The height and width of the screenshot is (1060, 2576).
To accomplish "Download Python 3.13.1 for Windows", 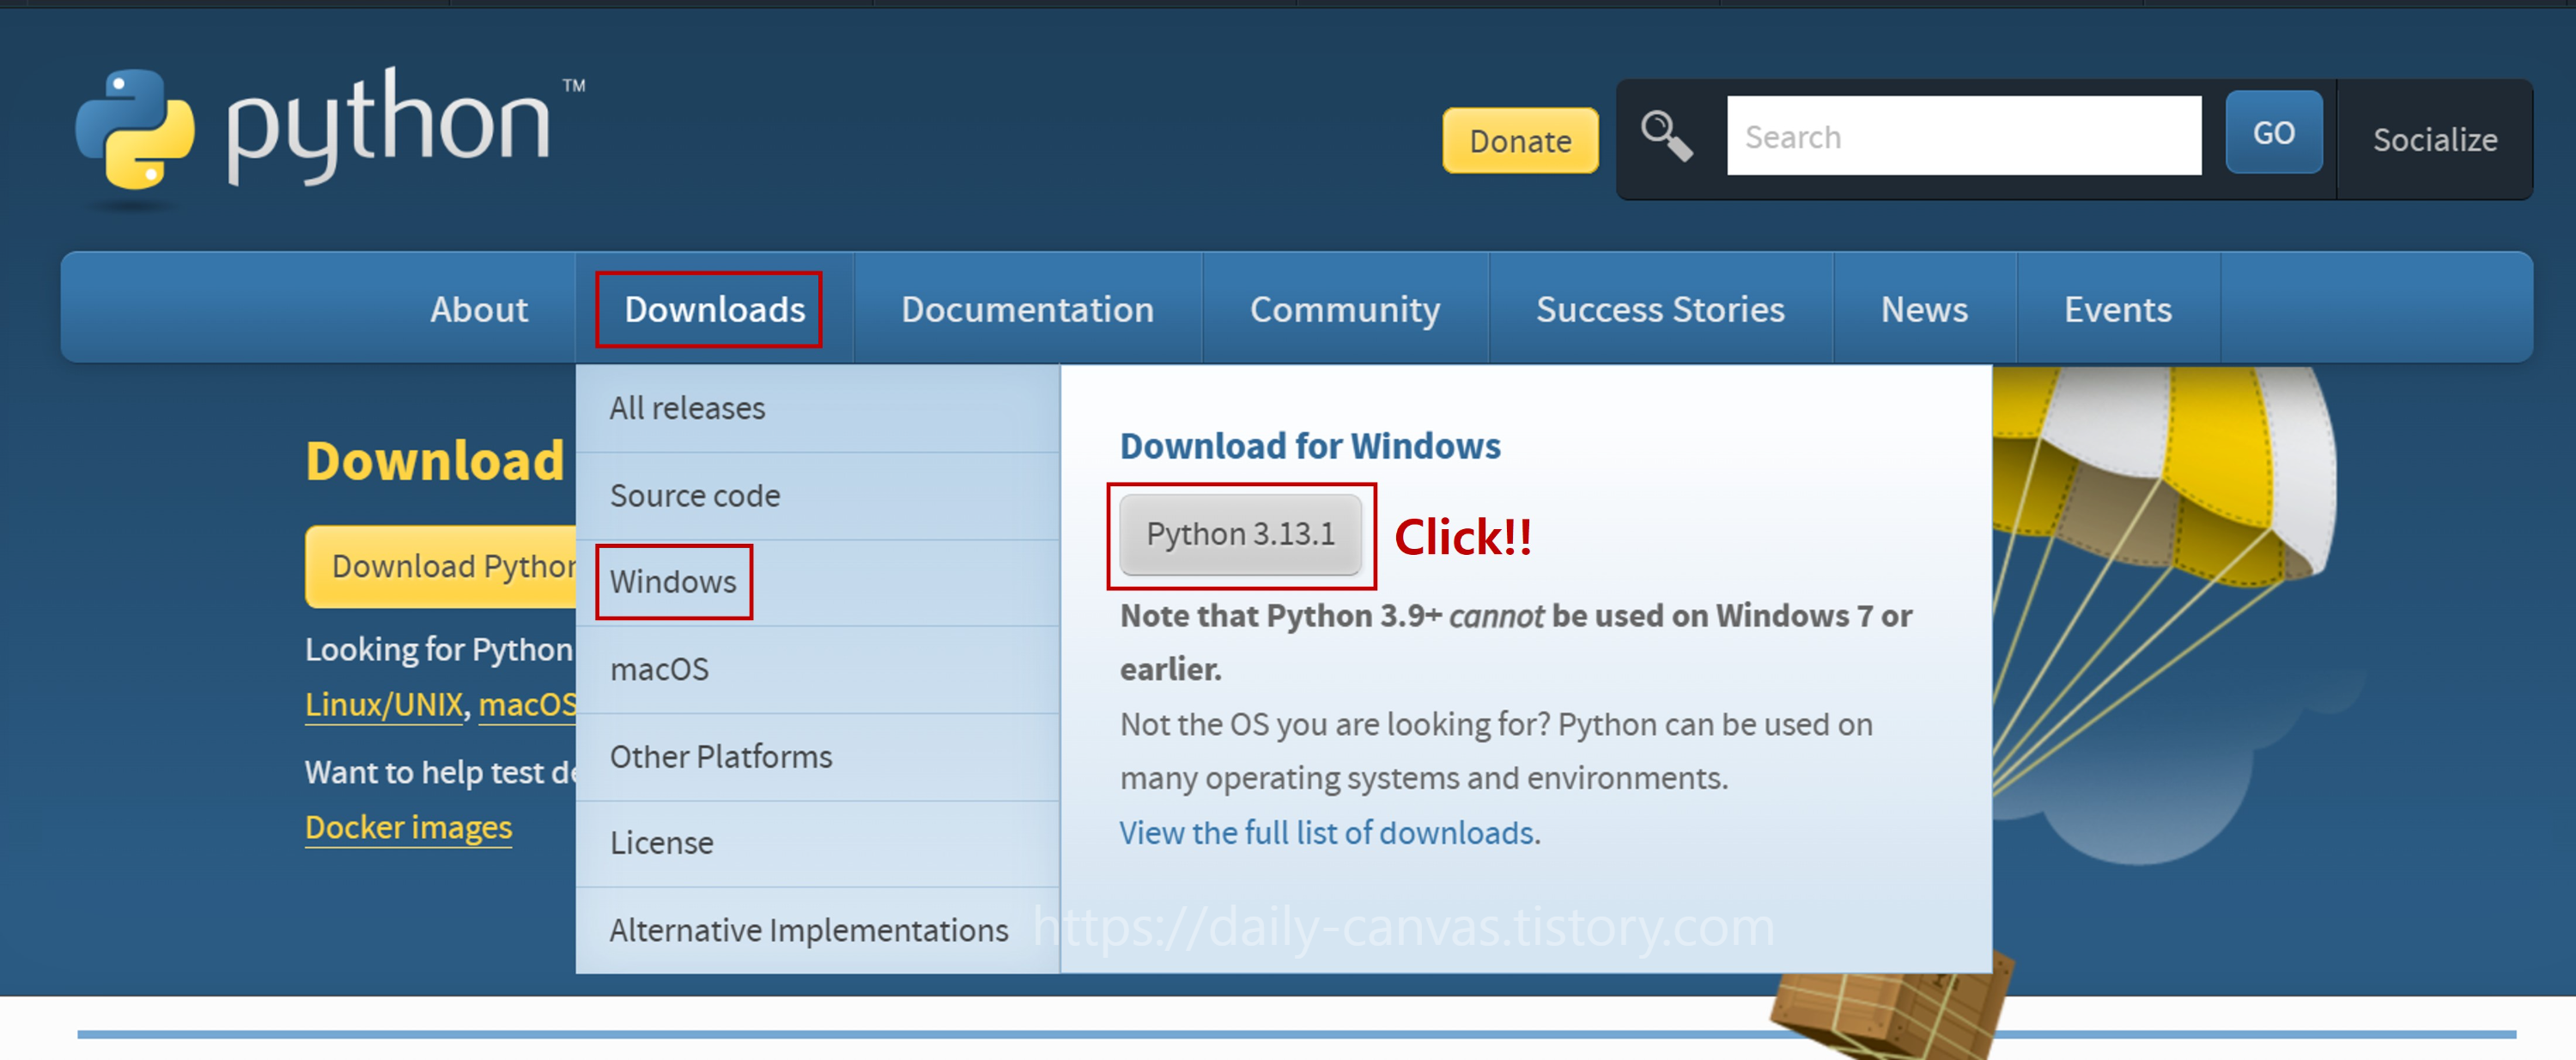I will tap(1242, 534).
